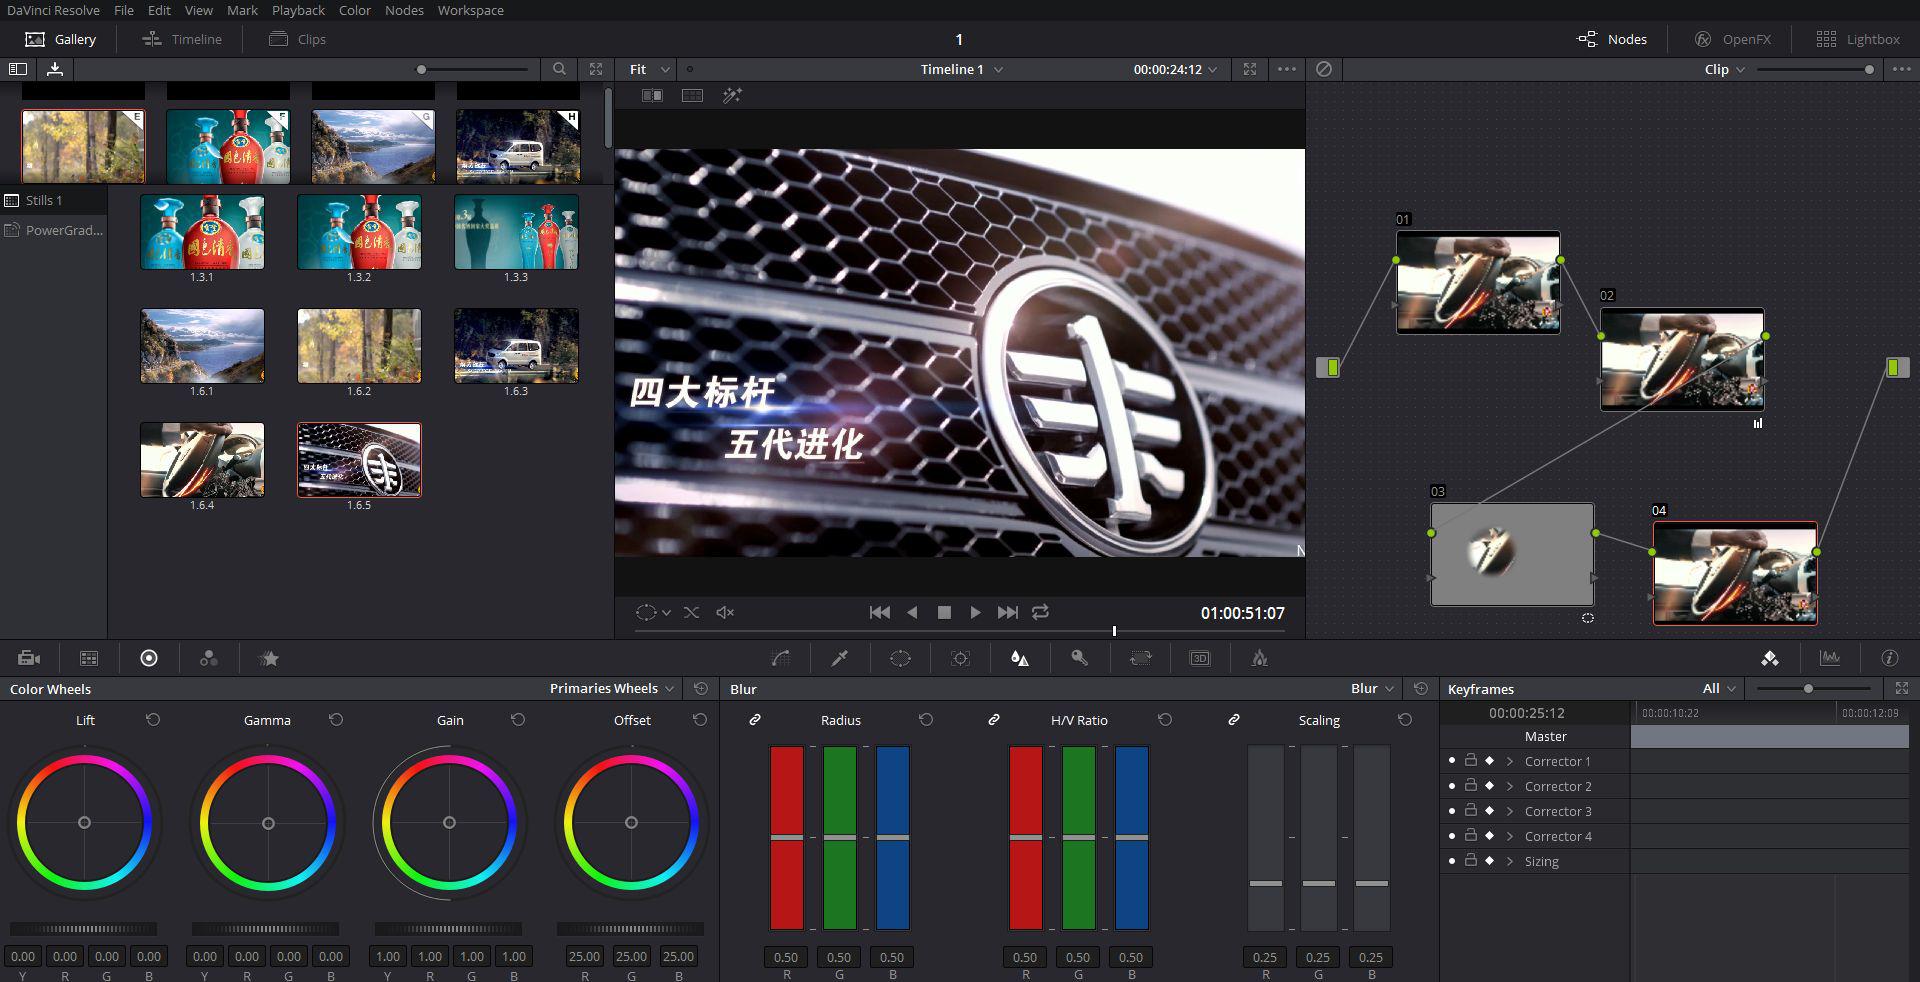Toggle Sizing track lock

point(1471,860)
